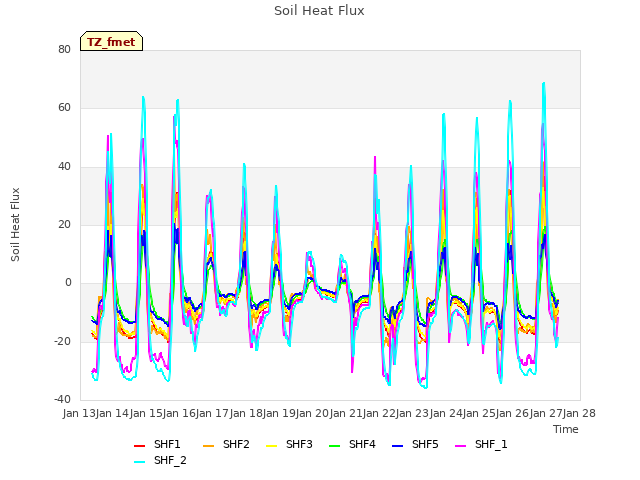Toggle the SHF1 legend entry
The image size is (640, 480).
(157, 444)
